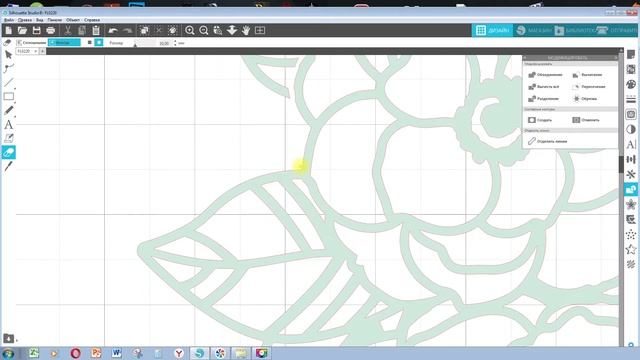Open the Правка menu
This screenshot has height=360, width=640.
25,20
